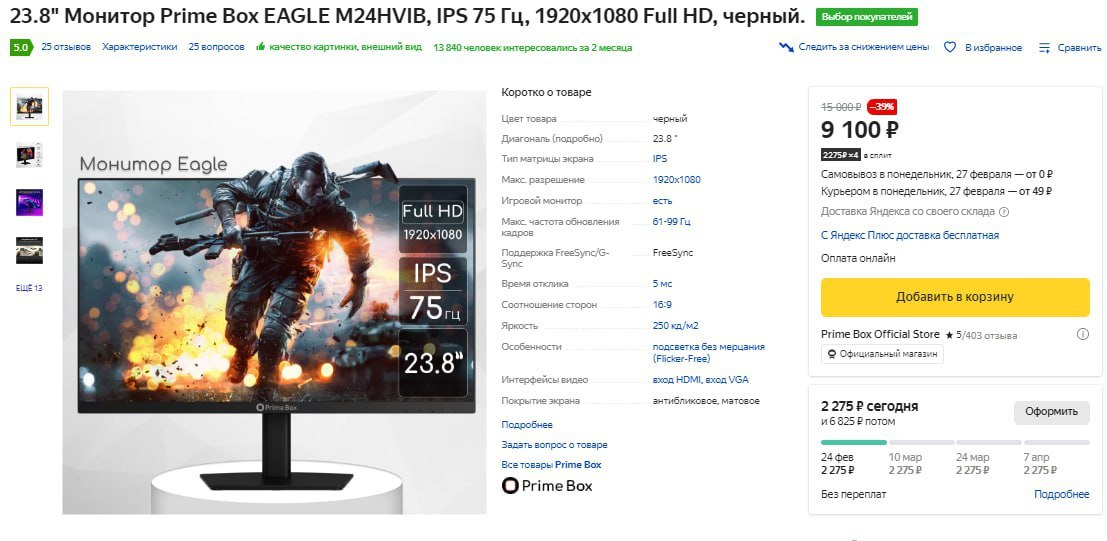Click the compare list icon
Screen dimensions: 1107x541
1045,48
